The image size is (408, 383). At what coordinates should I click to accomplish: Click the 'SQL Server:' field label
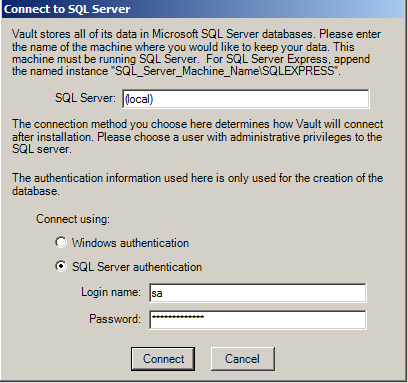(x=85, y=98)
